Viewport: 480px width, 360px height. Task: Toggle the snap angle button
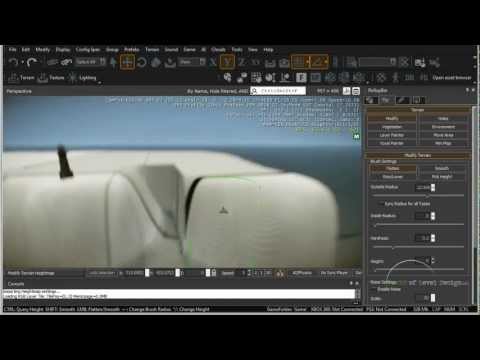tap(319, 62)
